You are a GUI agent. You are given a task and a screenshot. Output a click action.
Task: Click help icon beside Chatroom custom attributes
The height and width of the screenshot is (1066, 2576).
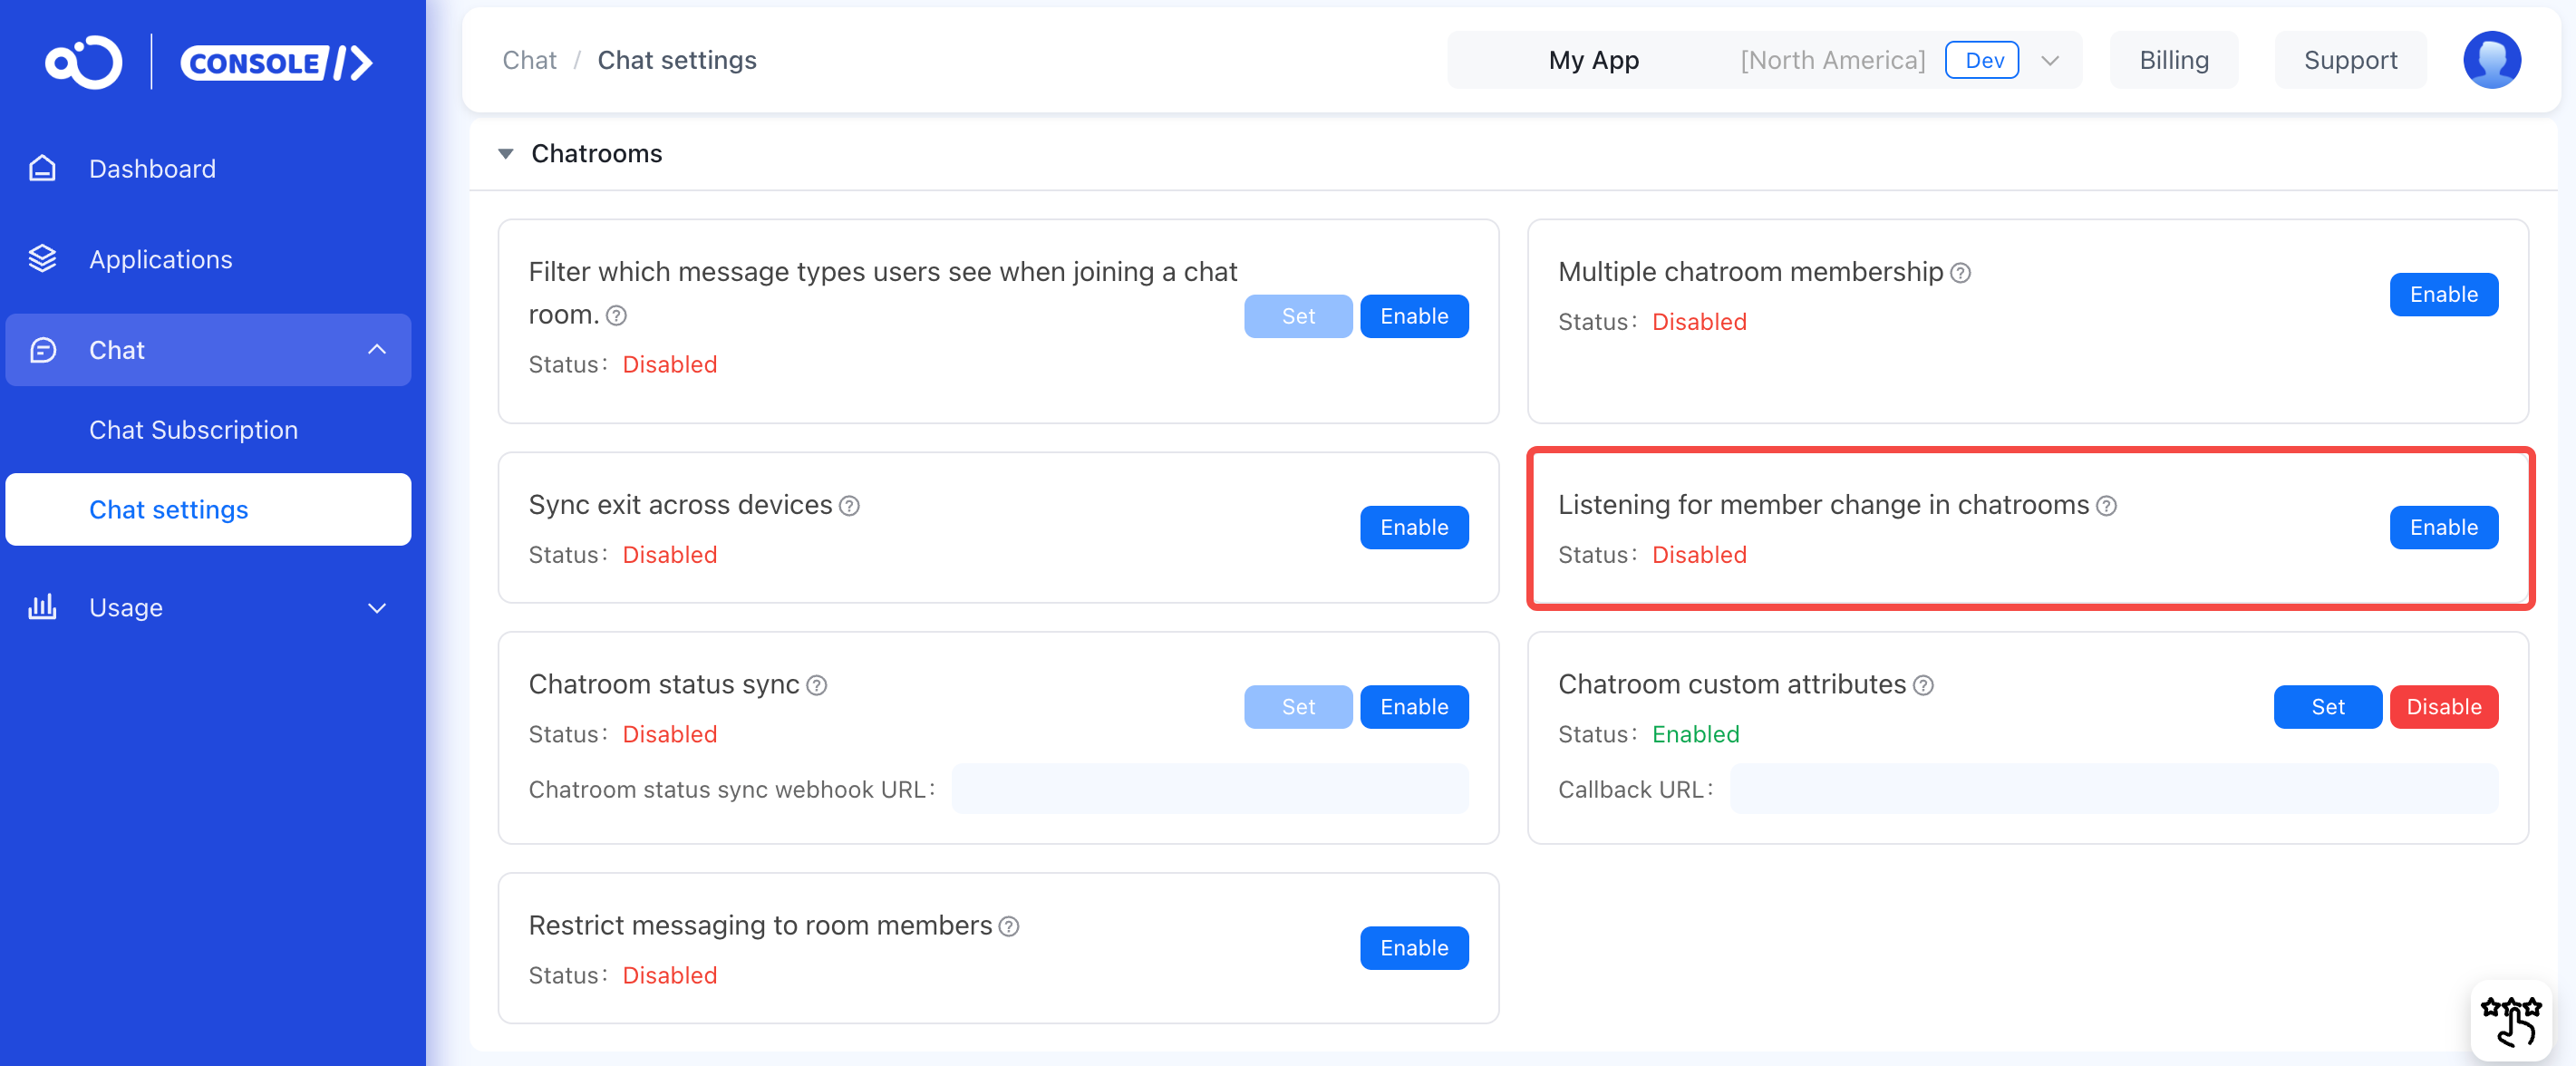[x=1923, y=686]
